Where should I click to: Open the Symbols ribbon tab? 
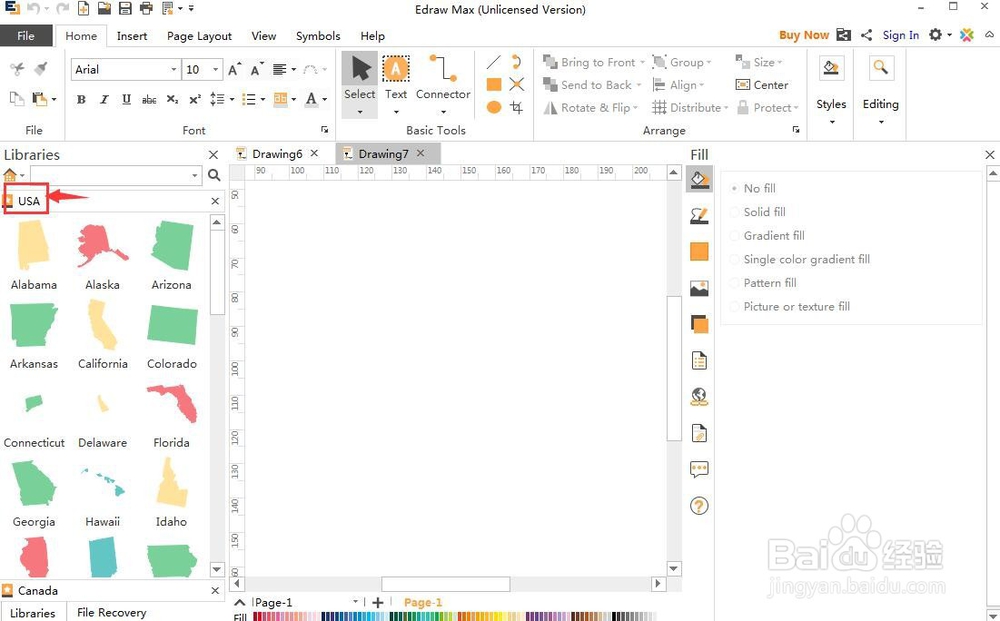tap(318, 36)
